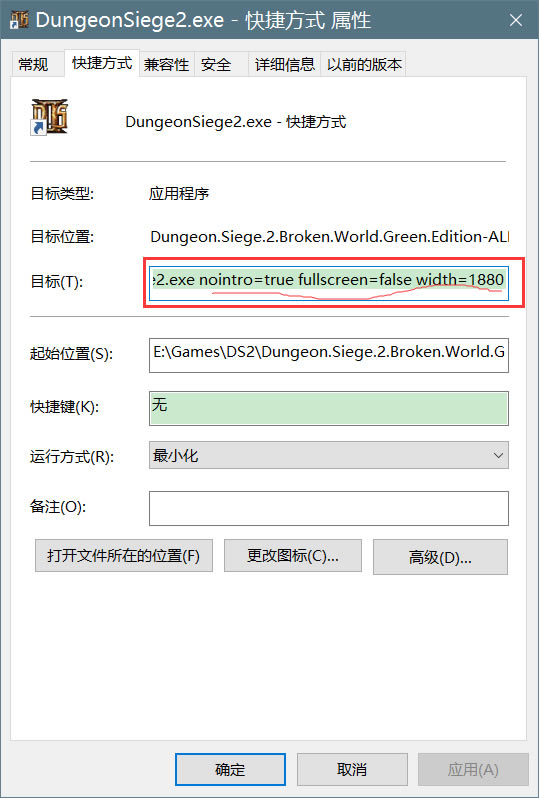Click the DungeonSiege2 shortcut icon
Viewport: 539px width, 798px height.
(x=49, y=118)
